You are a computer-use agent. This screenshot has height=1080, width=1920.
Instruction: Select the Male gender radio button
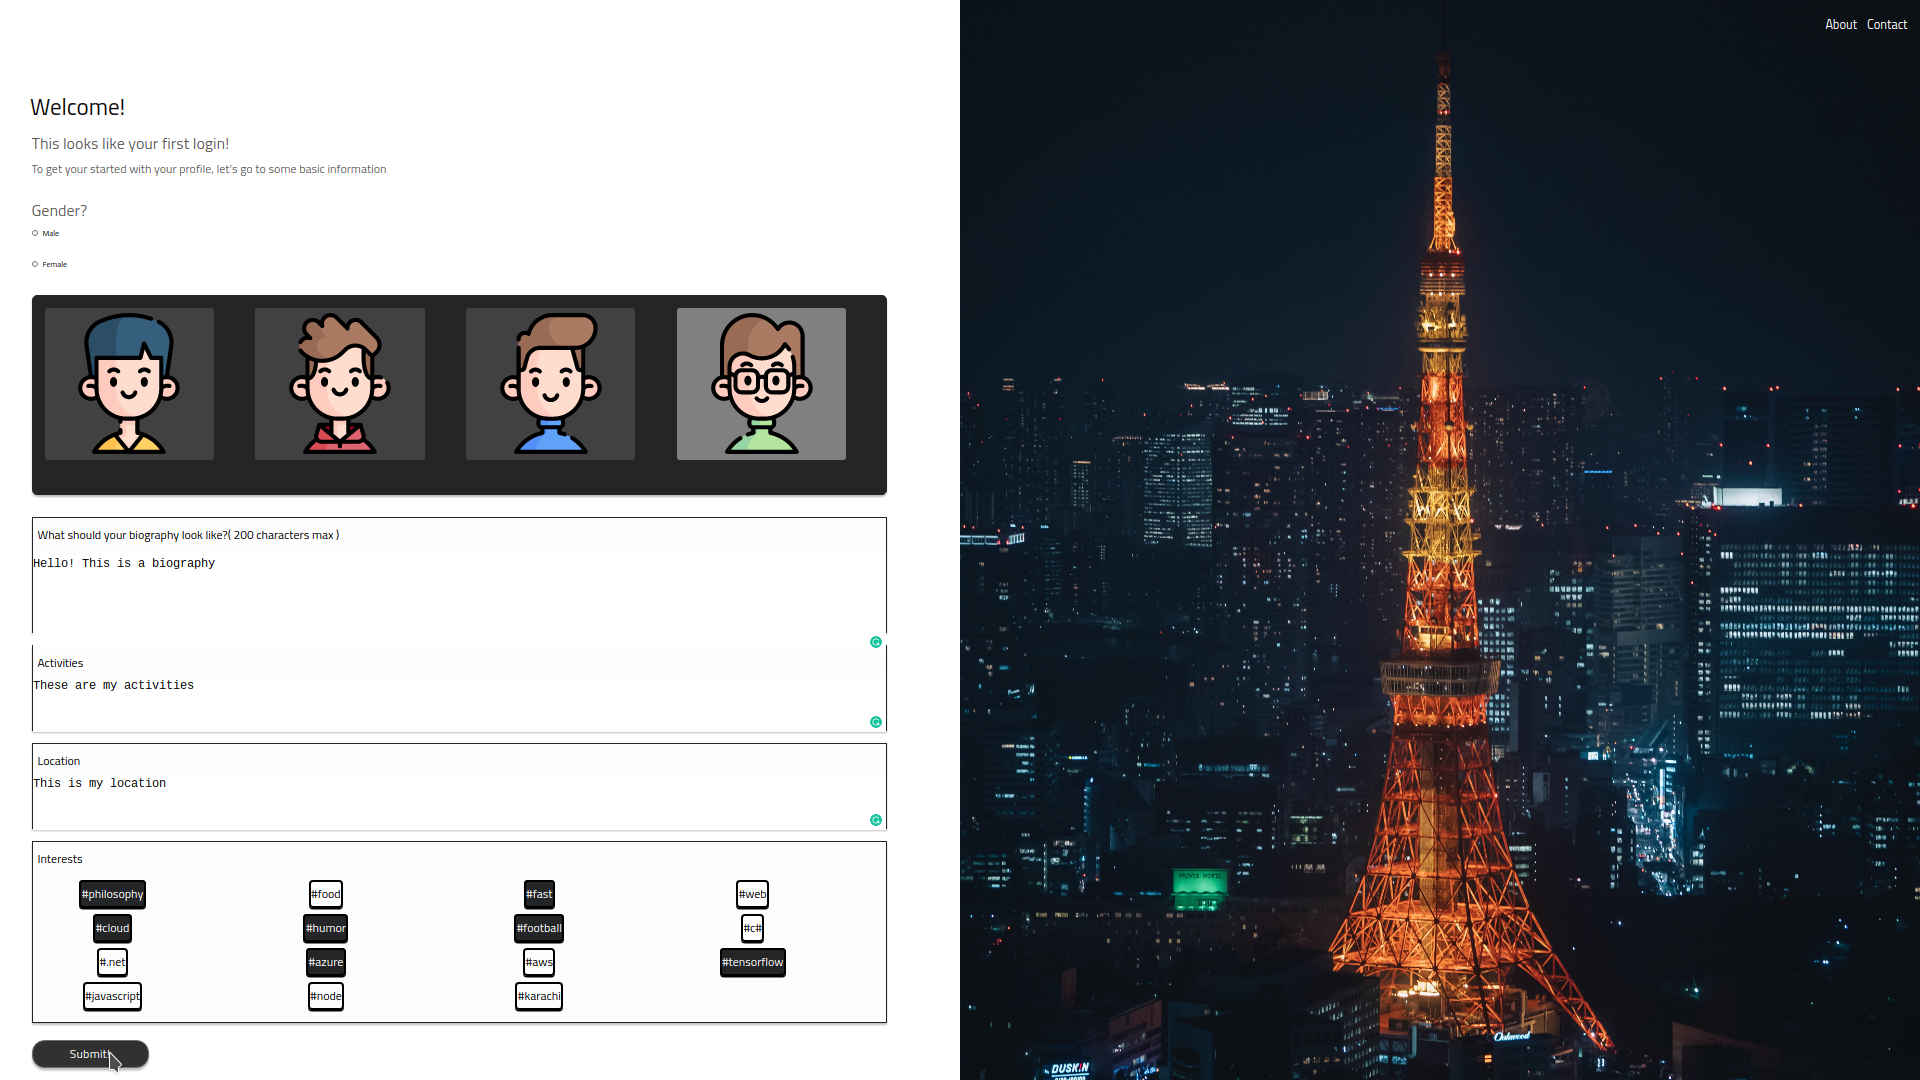point(35,234)
